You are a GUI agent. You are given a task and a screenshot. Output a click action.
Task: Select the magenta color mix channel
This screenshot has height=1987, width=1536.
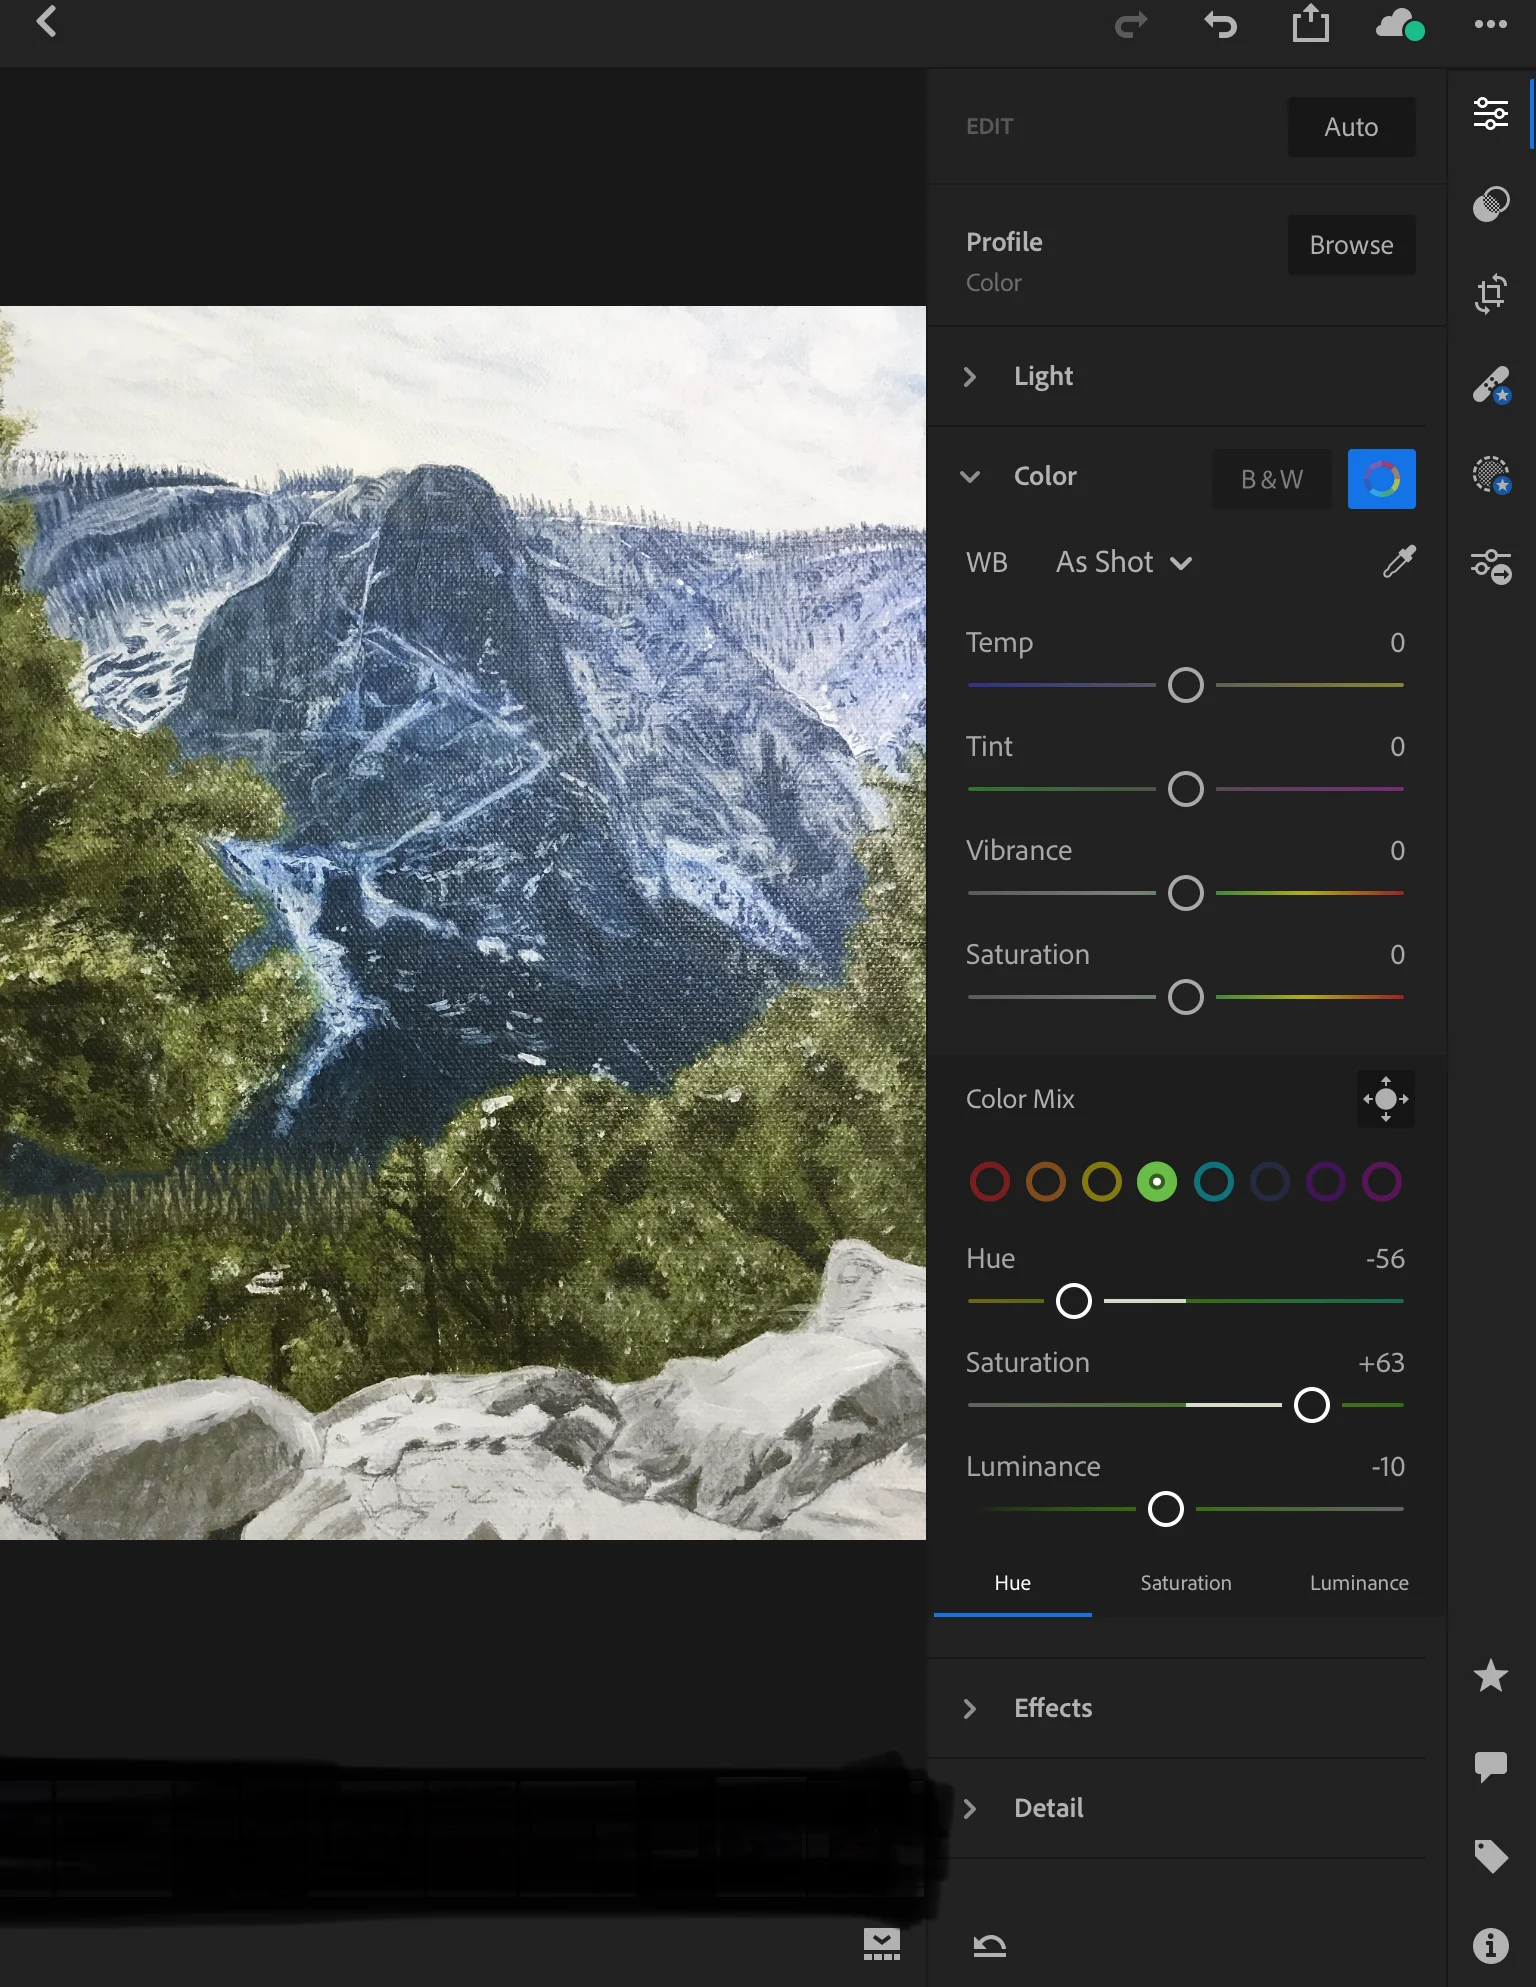pyautogui.click(x=1381, y=1182)
